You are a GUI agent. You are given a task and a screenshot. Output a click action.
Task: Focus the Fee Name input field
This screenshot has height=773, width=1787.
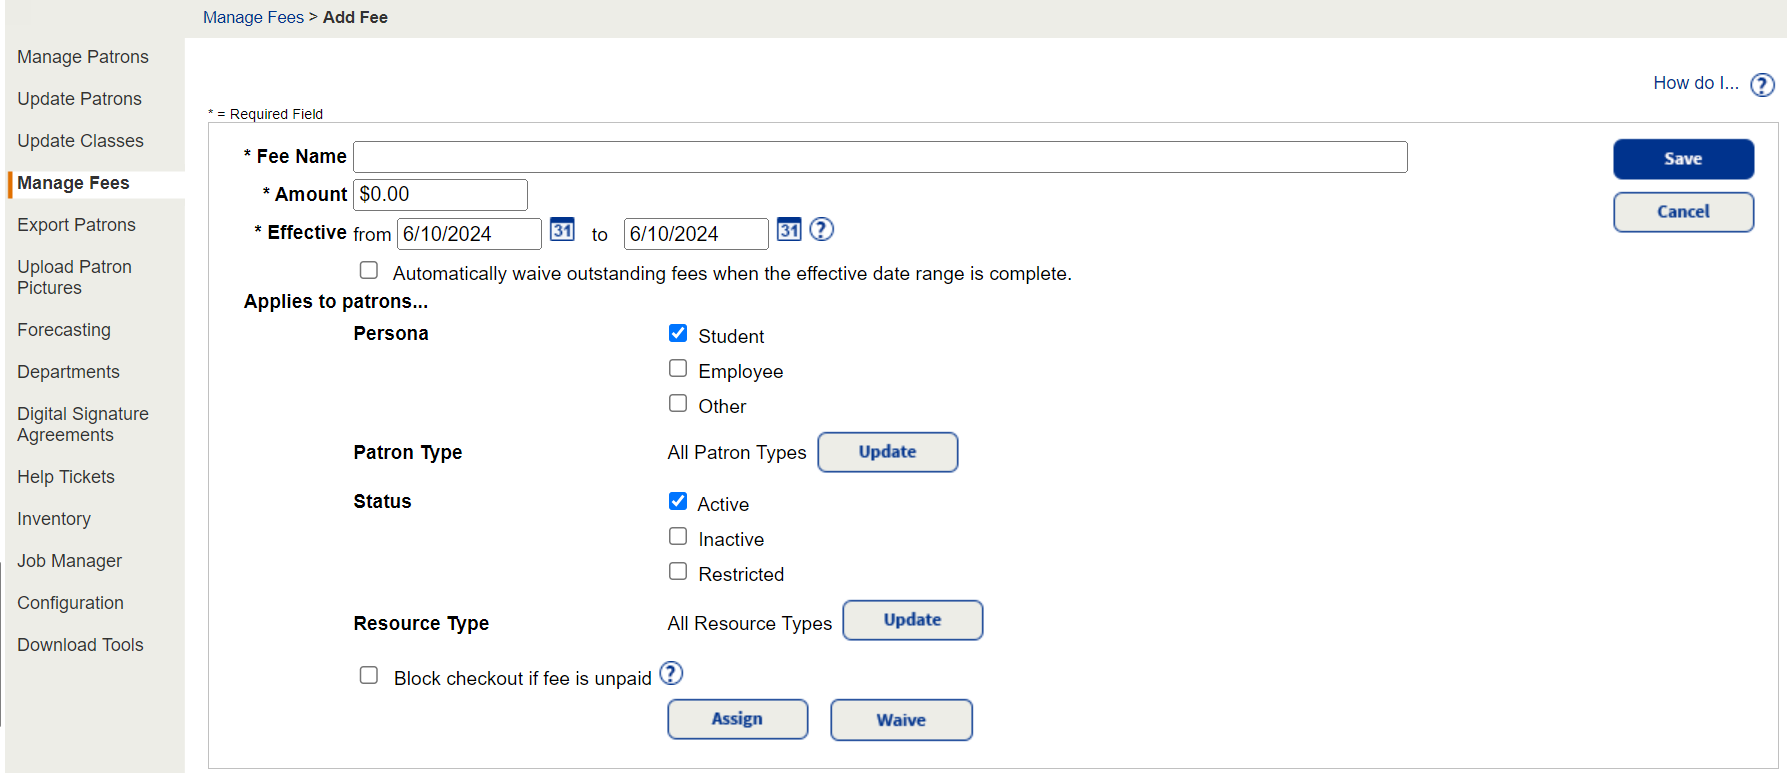tap(880, 157)
